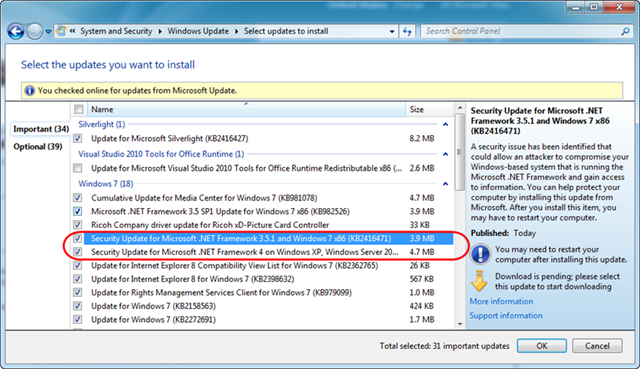Click the refresh icon beside address bar
The width and height of the screenshot is (640, 369).
tap(407, 31)
